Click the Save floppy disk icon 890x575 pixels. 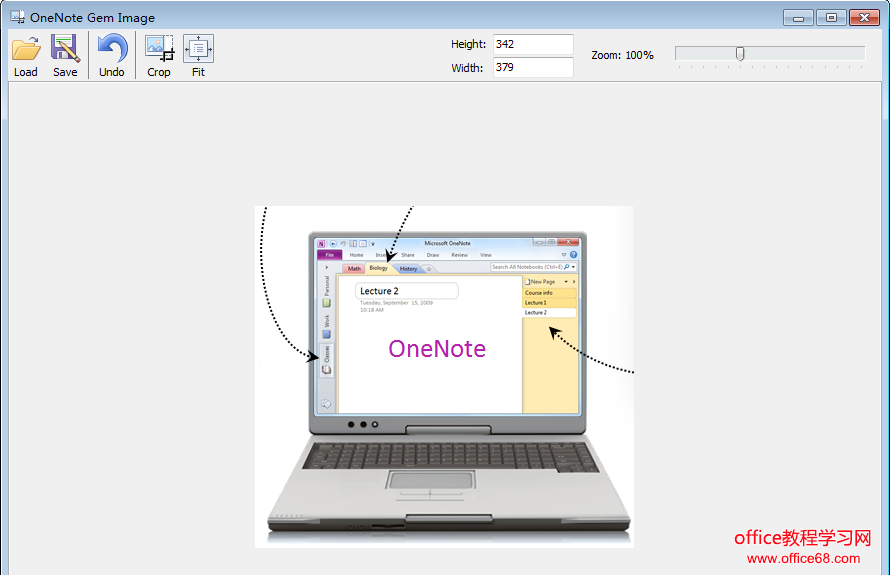pos(65,48)
